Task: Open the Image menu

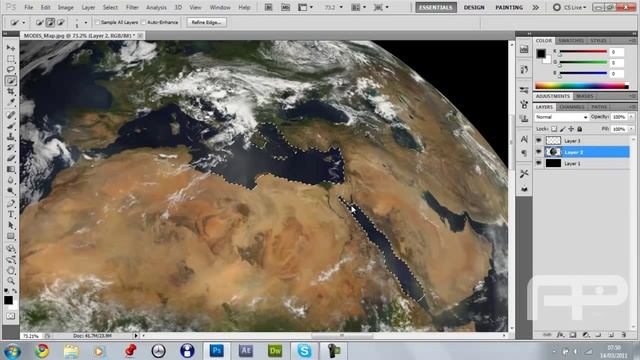Action: point(65,7)
